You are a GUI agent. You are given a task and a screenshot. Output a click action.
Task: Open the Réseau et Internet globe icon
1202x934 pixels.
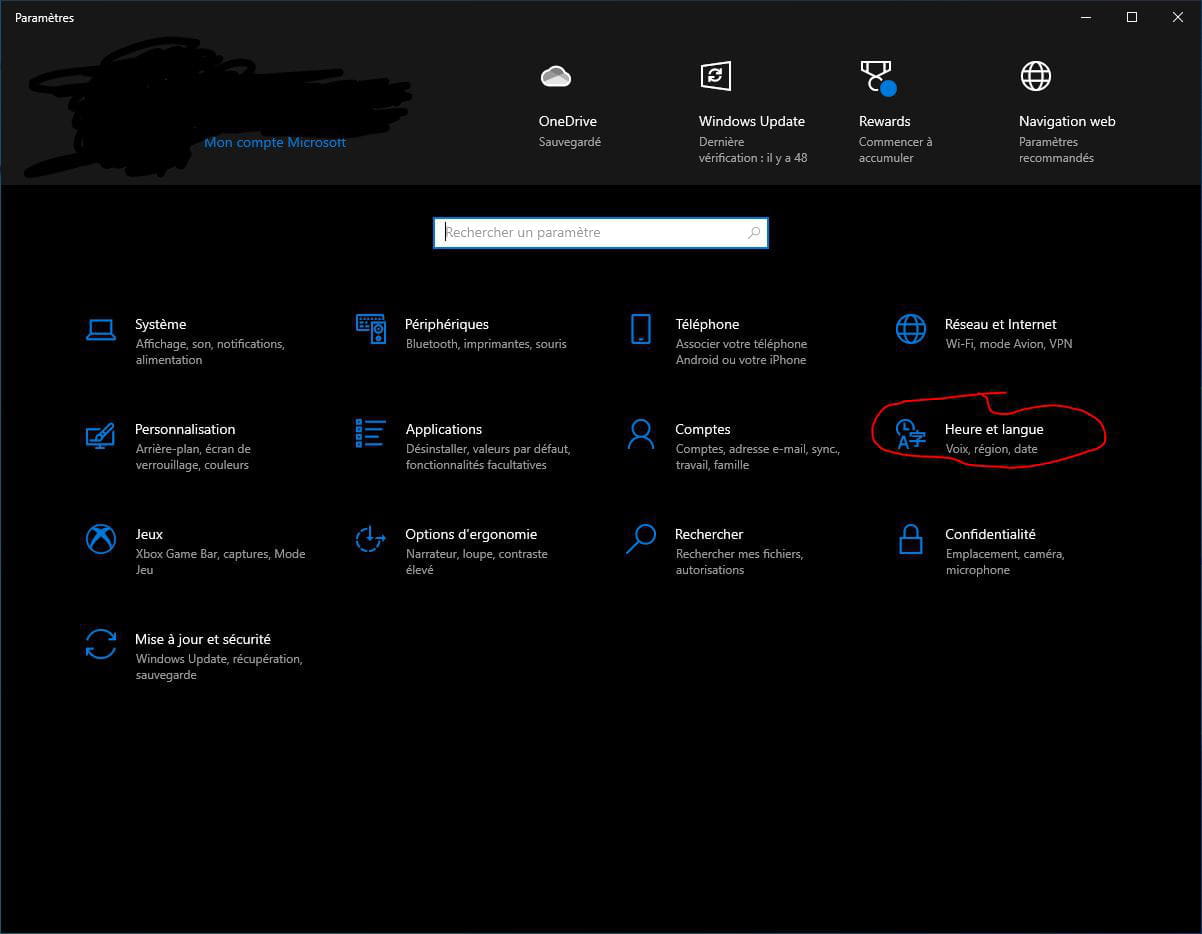coord(911,329)
